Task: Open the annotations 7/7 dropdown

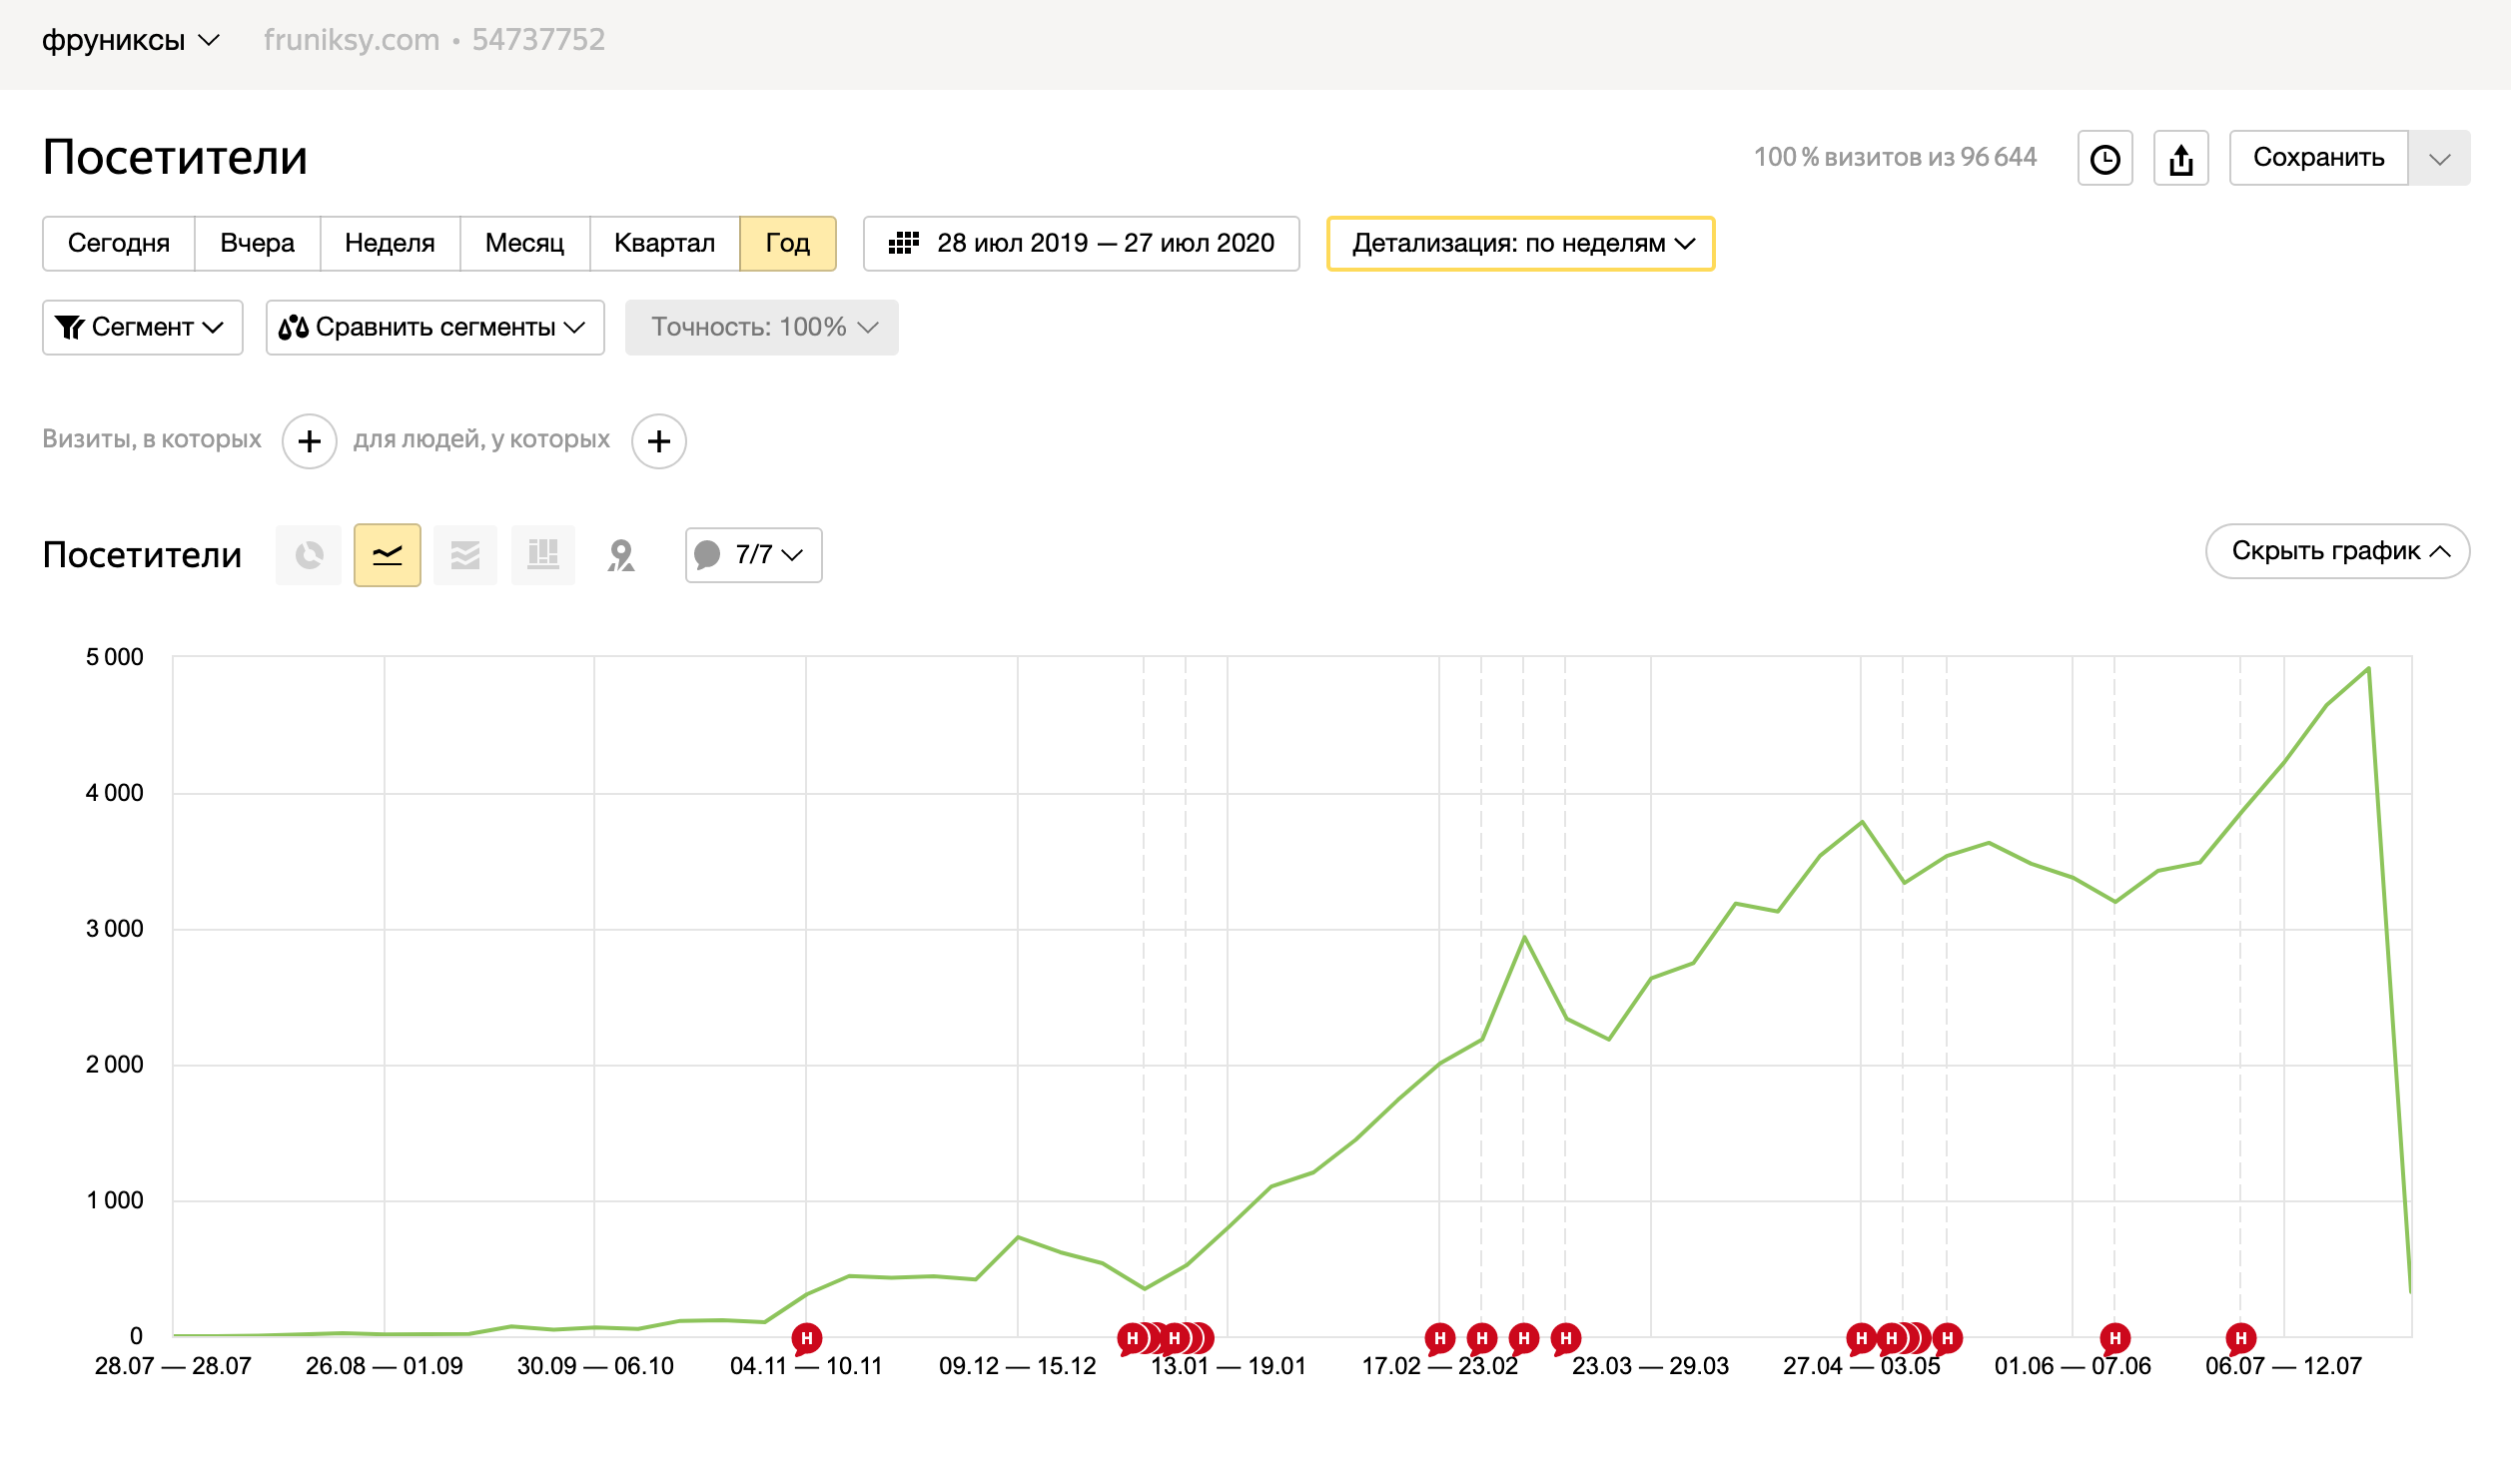Action: point(753,555)
